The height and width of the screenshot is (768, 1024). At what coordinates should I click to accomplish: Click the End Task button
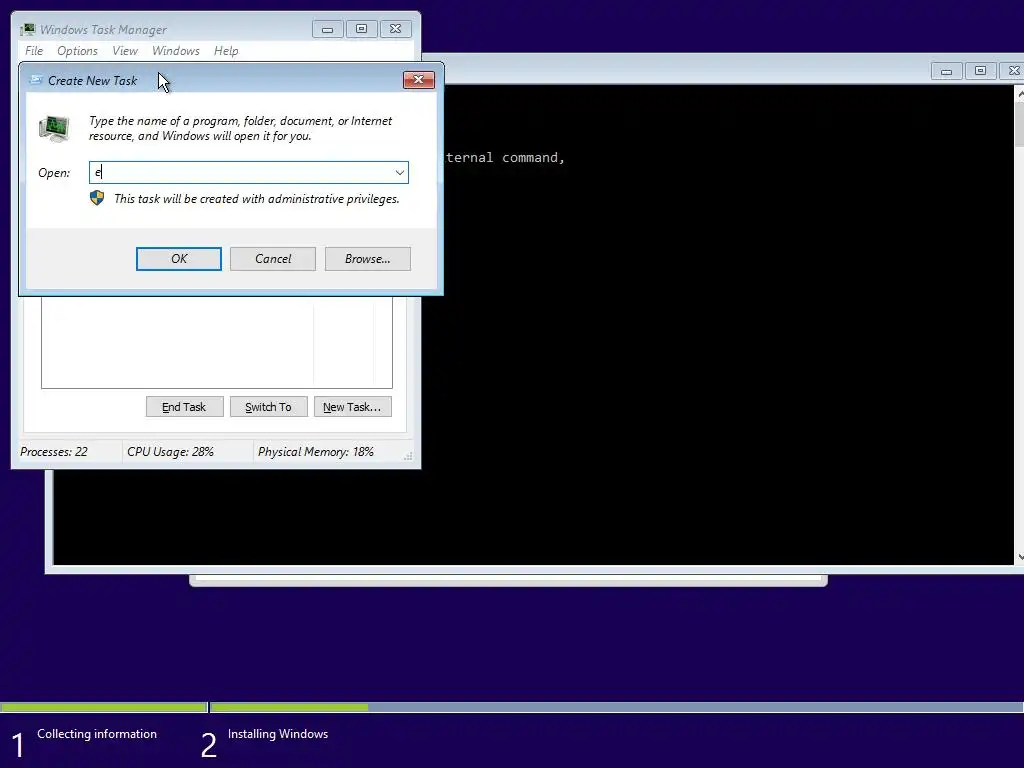pyautogui.click(x=184, y=407)
